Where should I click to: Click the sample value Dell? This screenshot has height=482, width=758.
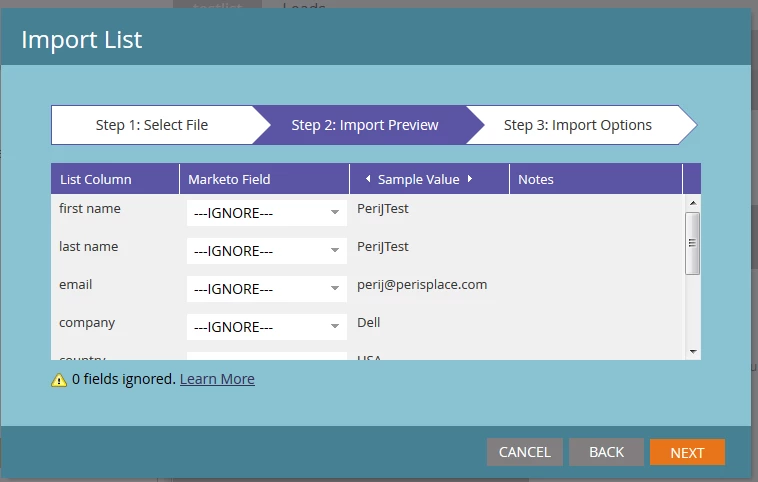(x=368, y=322)
